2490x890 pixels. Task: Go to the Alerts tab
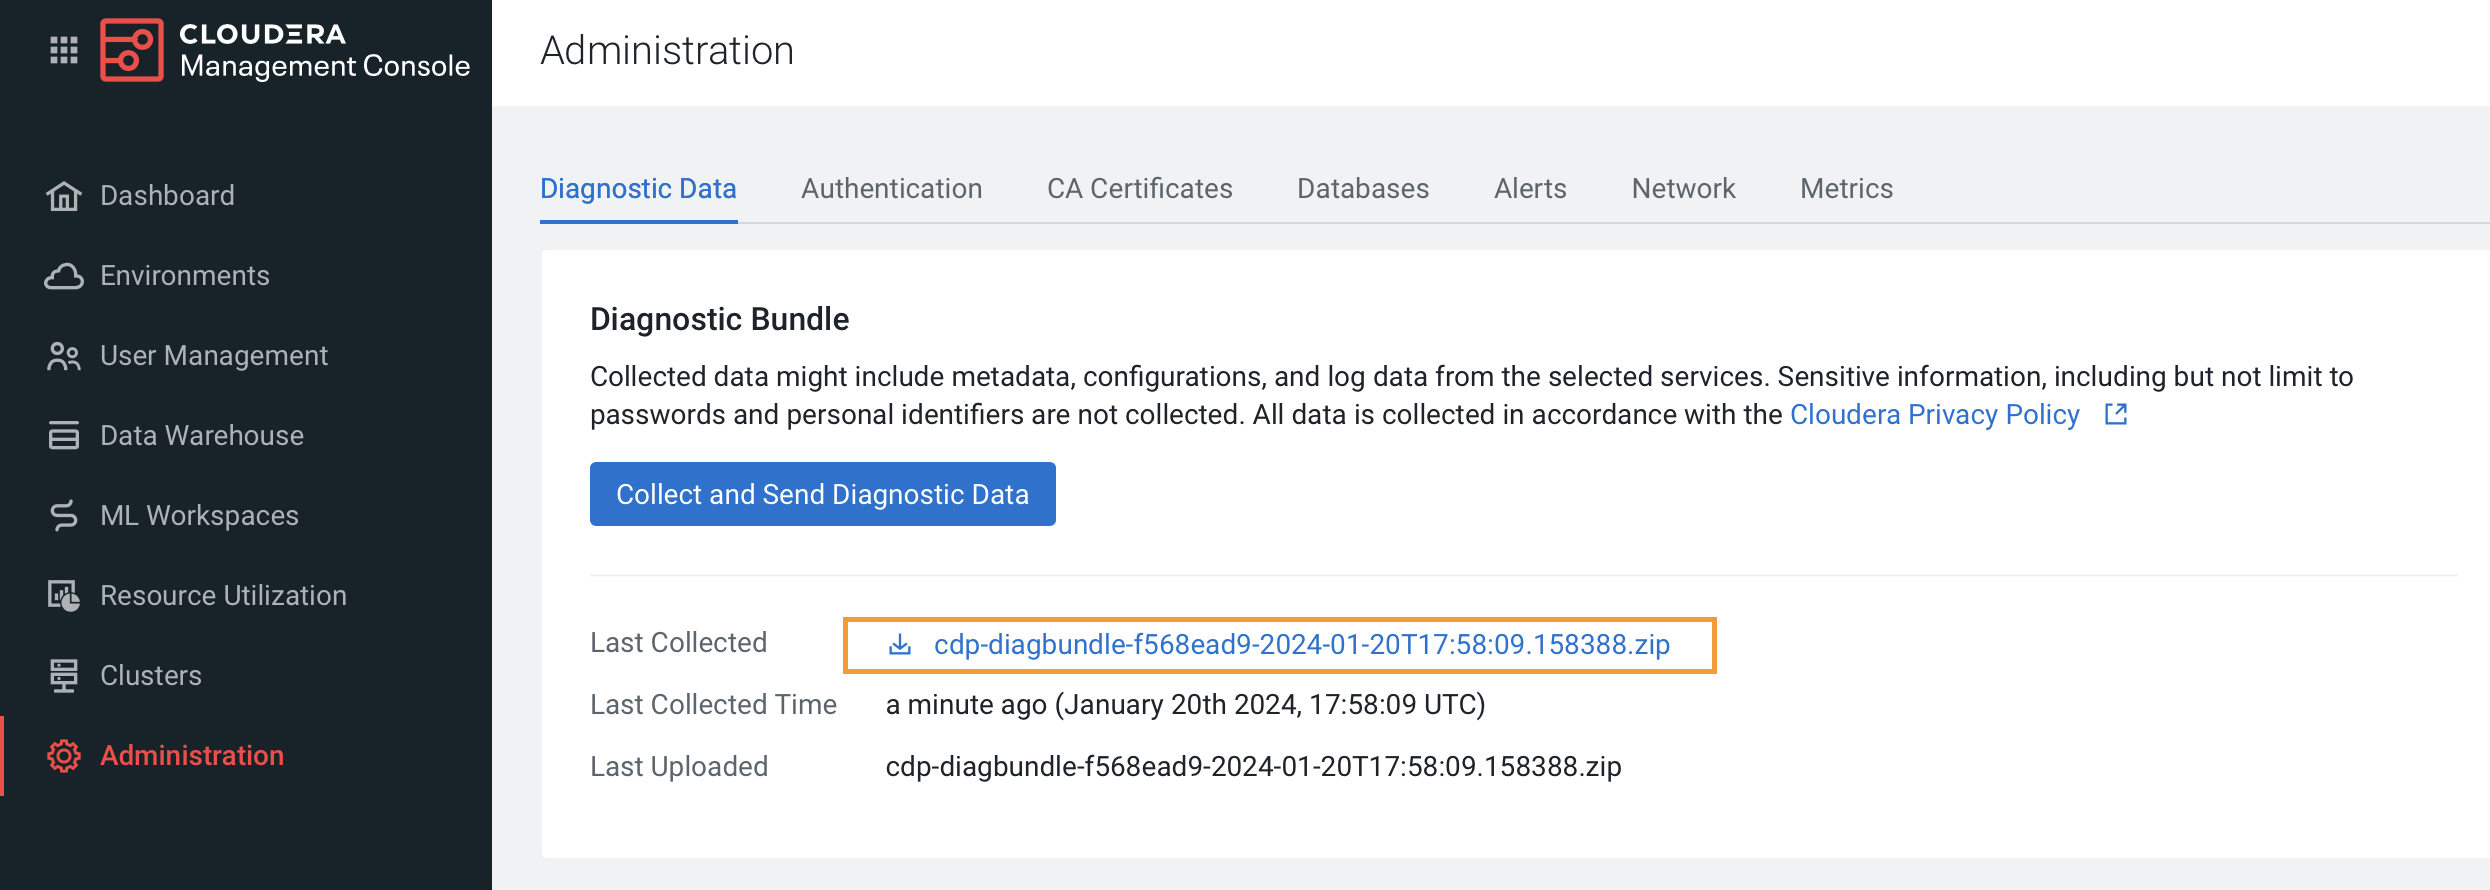(1529, 189)
